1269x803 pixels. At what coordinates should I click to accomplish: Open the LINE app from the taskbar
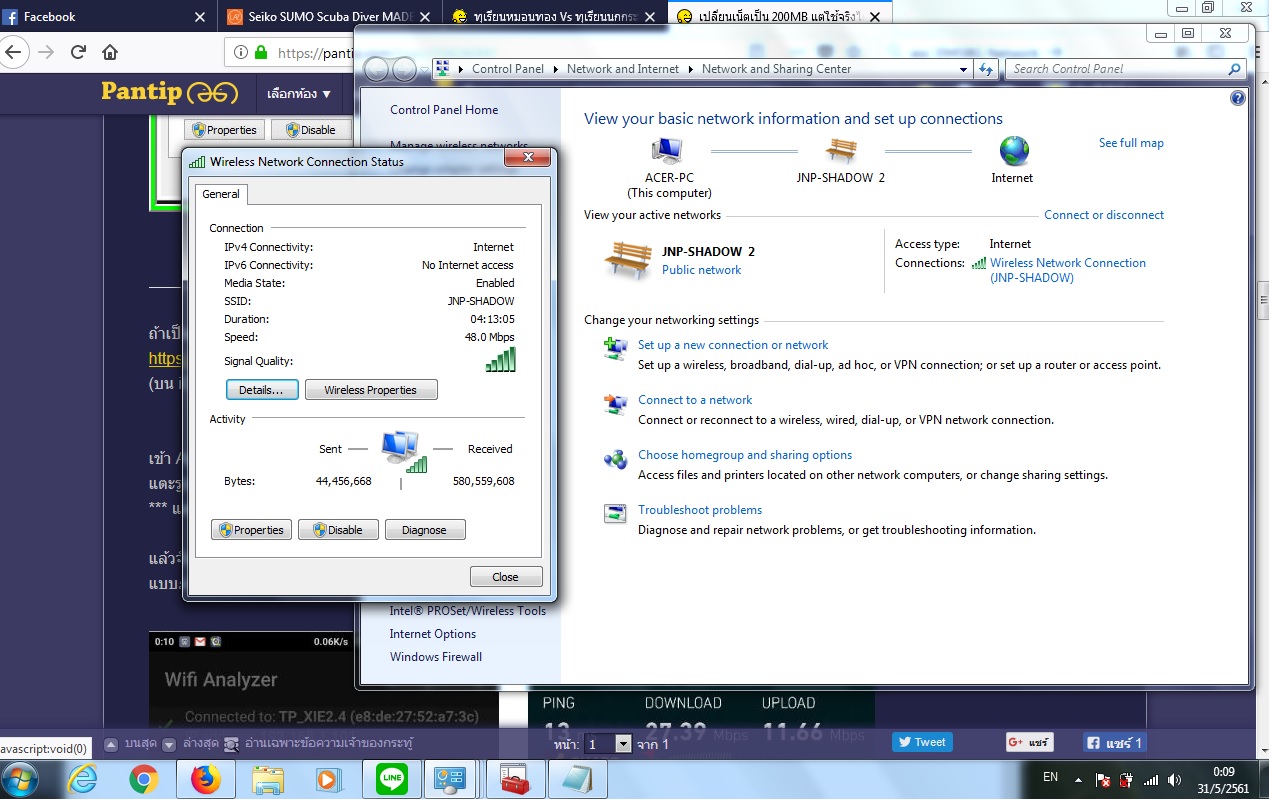tap(392, 780)
